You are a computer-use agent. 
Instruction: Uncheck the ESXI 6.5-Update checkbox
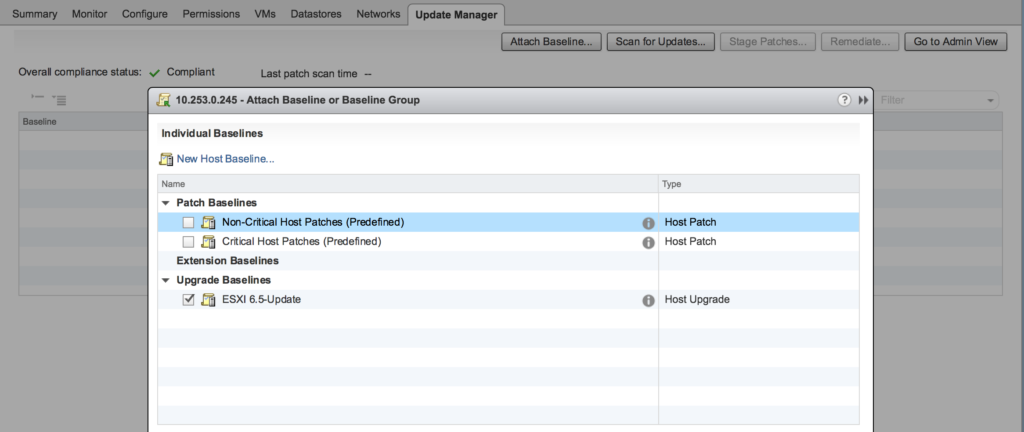(x=188, y=300)
